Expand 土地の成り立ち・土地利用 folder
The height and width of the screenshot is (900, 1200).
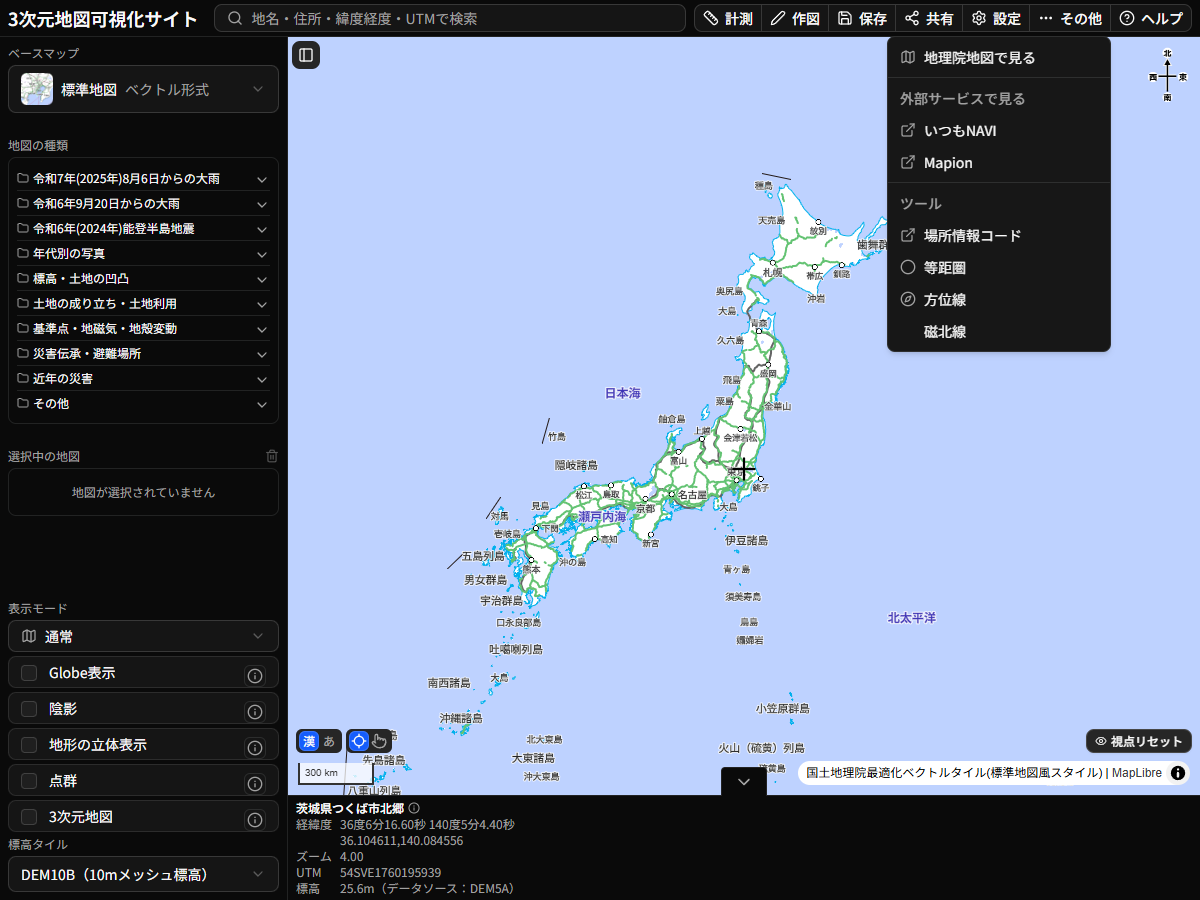click(143, 304)
